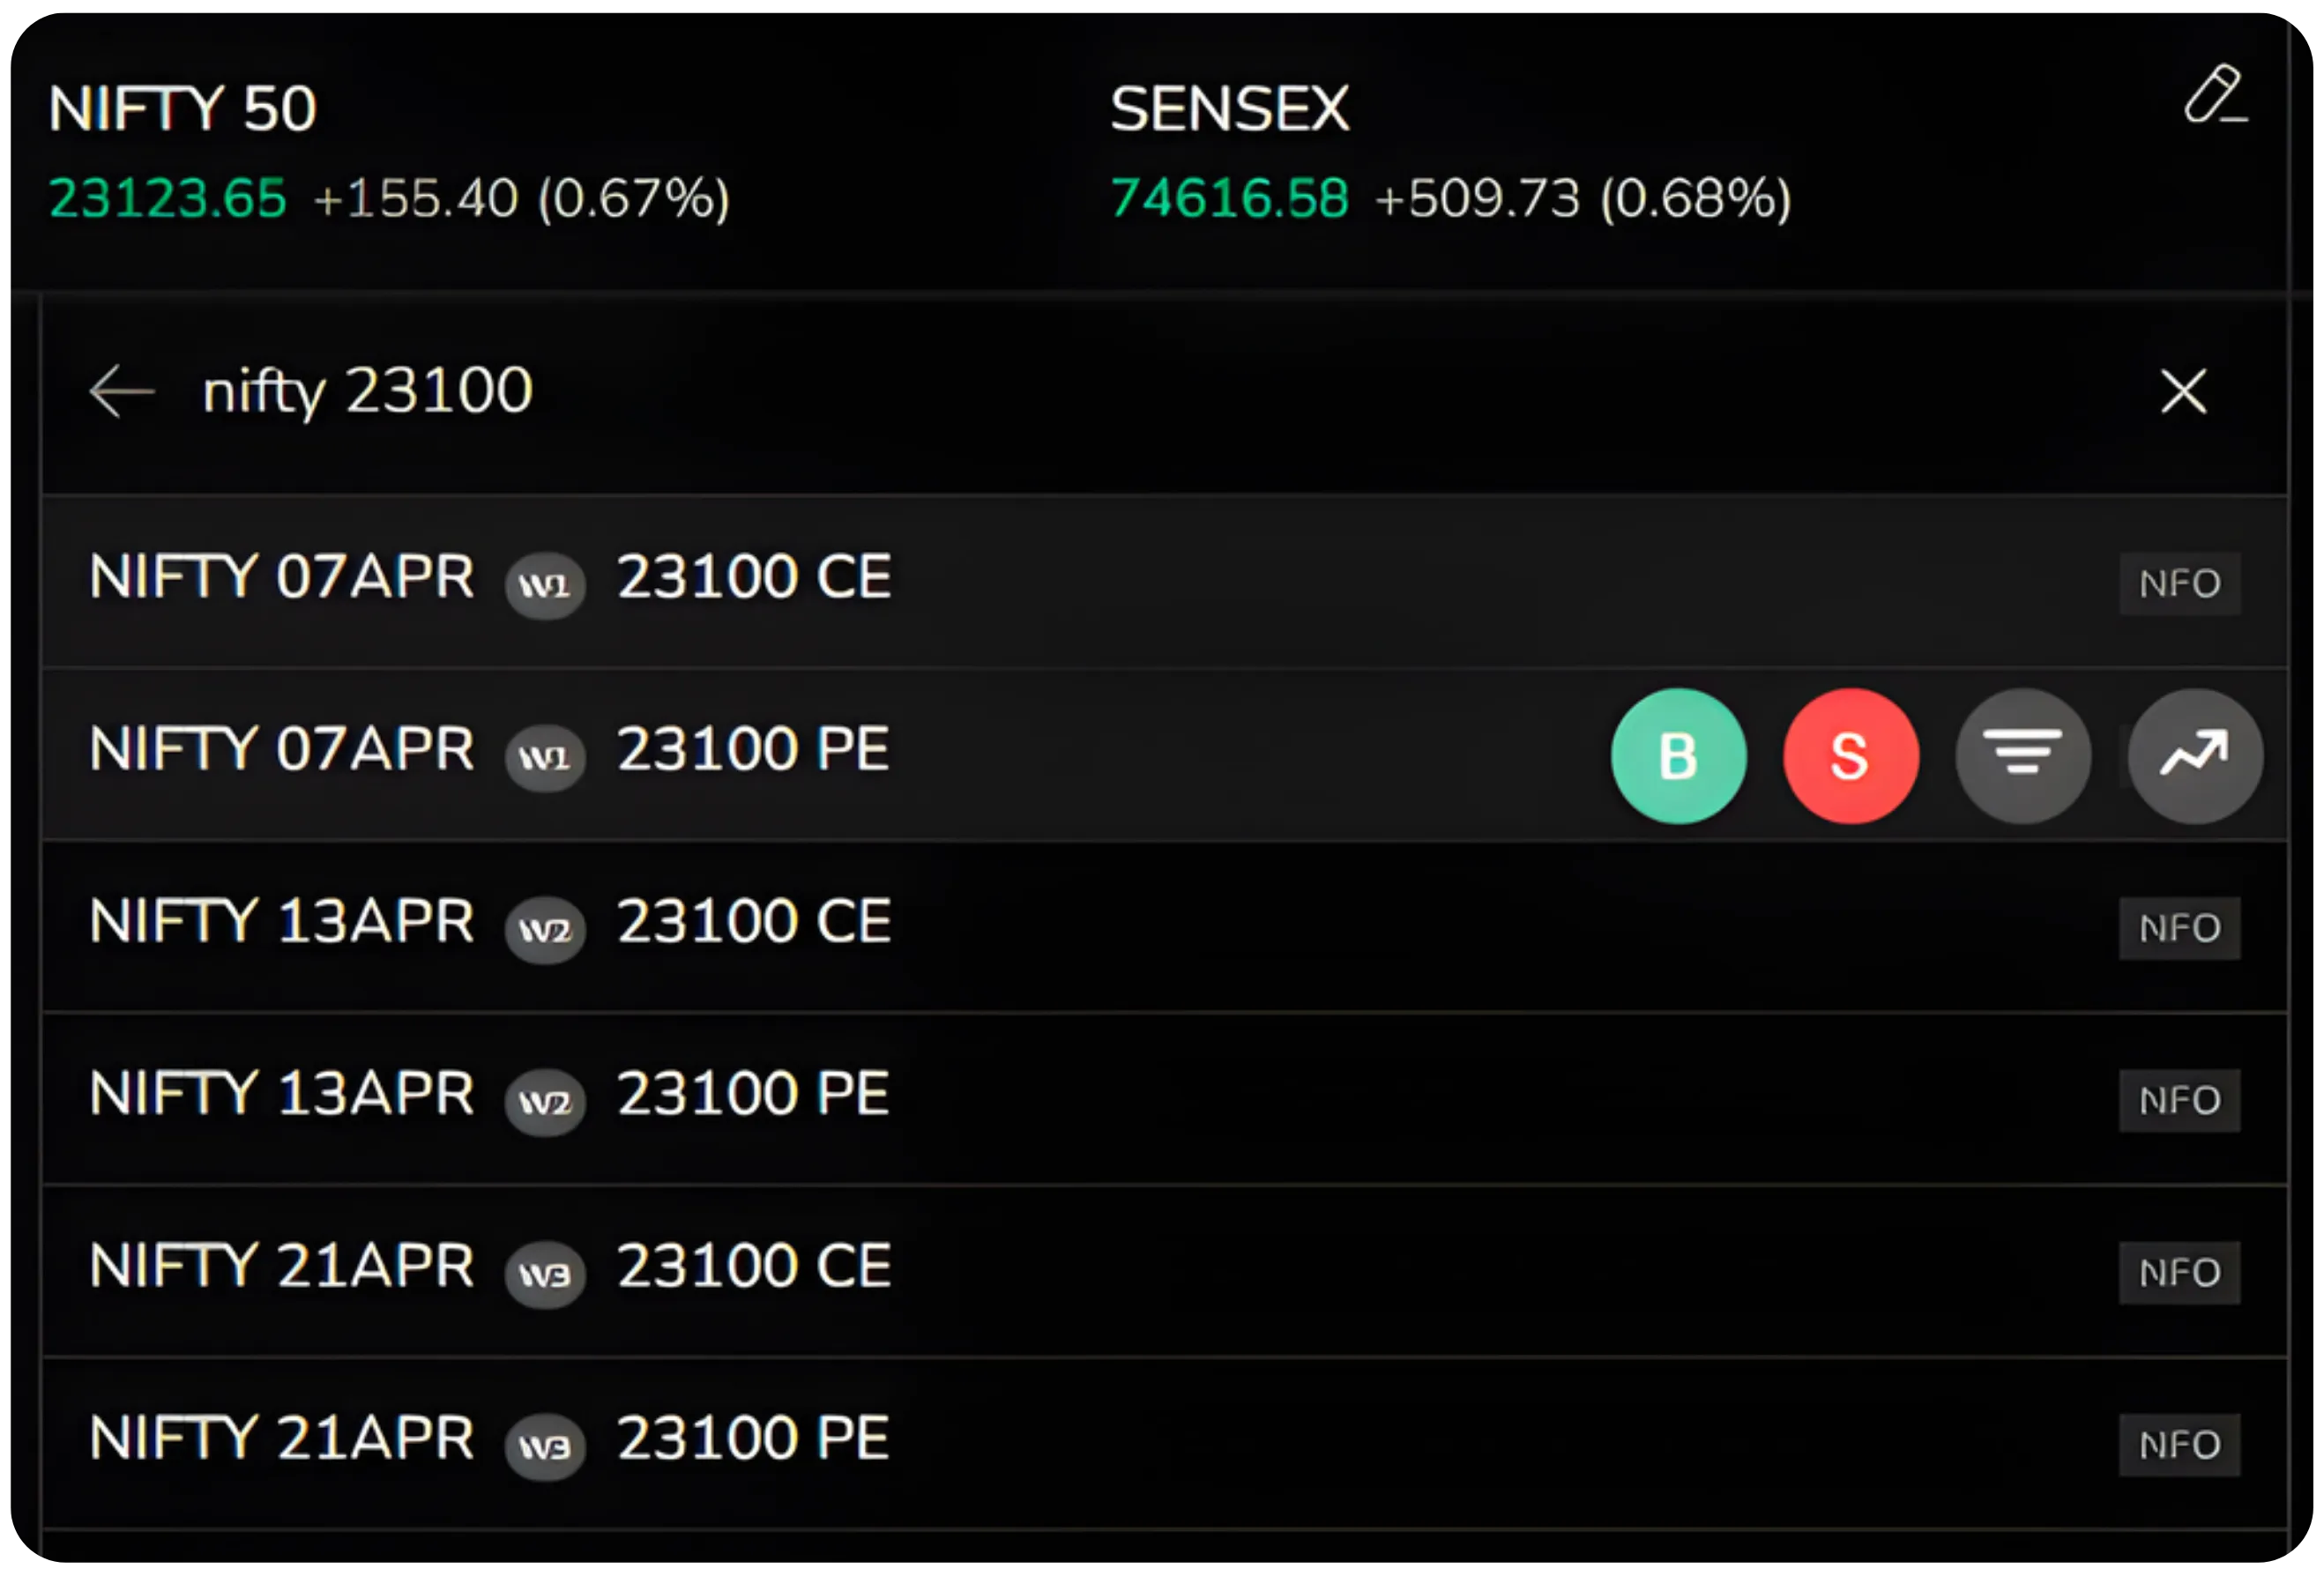Clear the search query using the X icon
2324x1576 pixels.
pos(2182,393)
